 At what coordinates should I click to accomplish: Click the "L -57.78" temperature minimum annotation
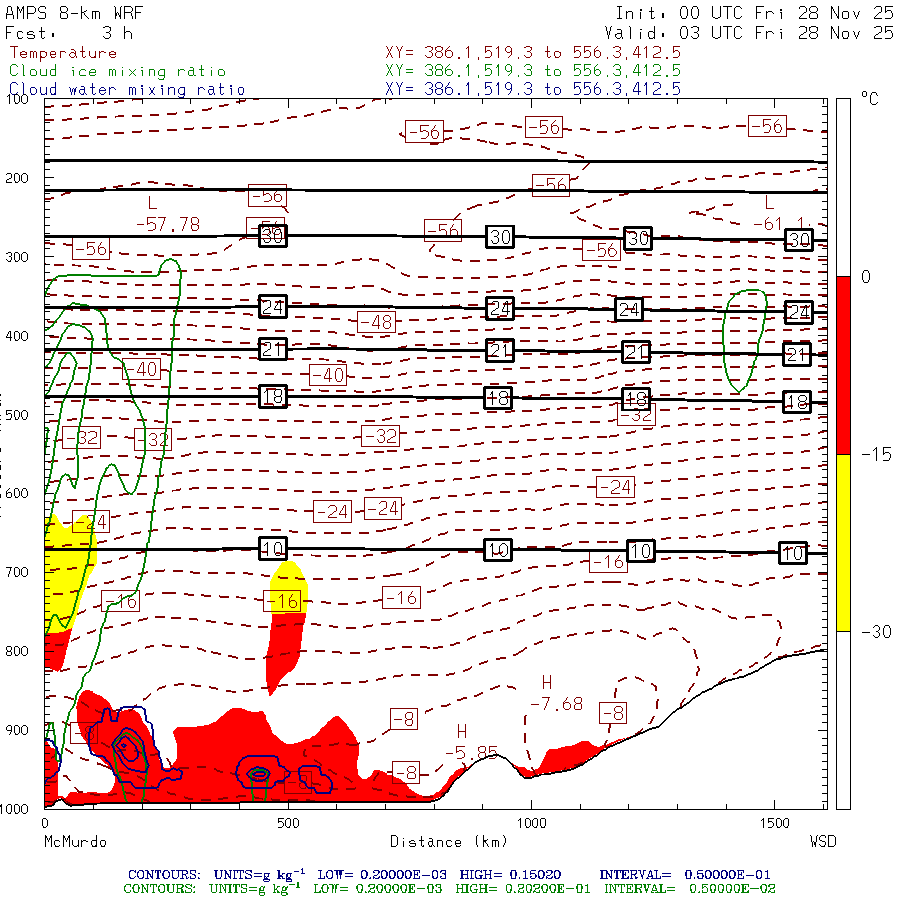[x=168, y=214]
